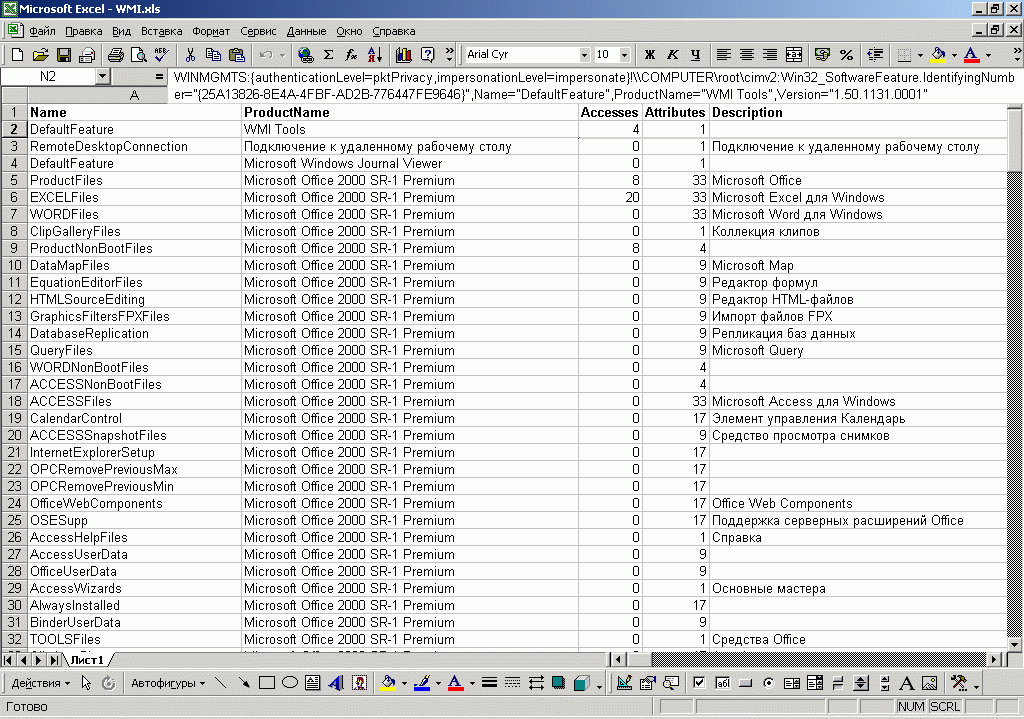This screenshot has width=1024, height=719.
Task: Open 3-D effects for shape
Action: coord(581,683)
